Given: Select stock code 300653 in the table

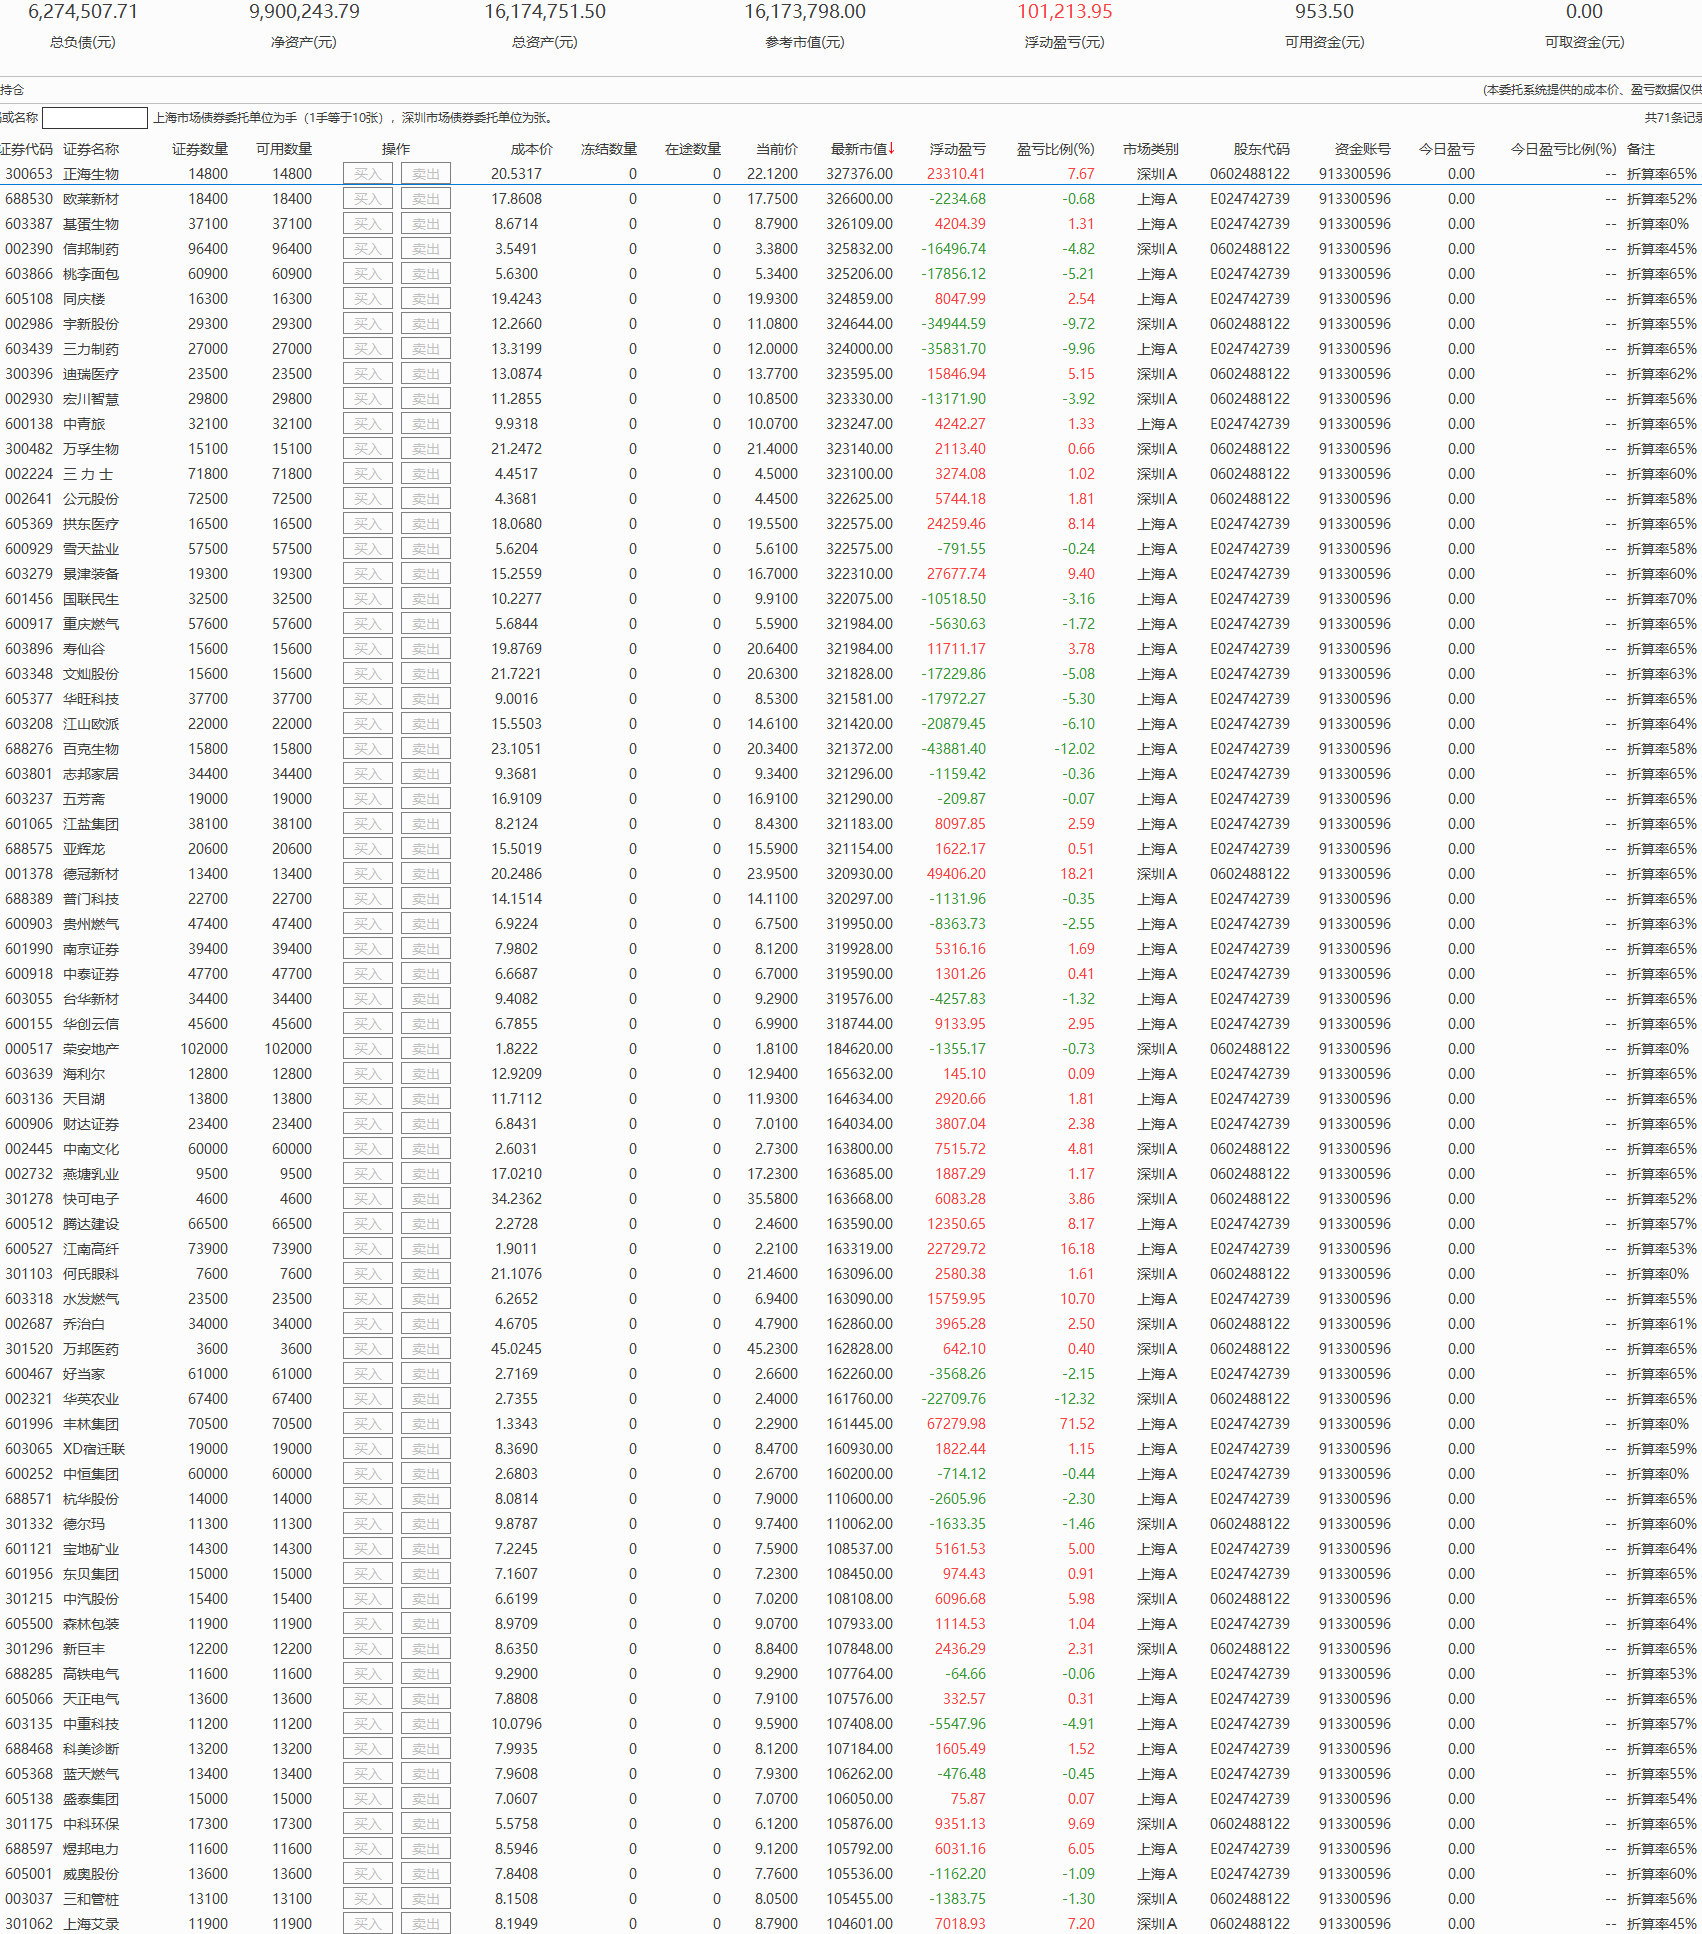Looking at the screenshot, I should click(x=29, y=174).
